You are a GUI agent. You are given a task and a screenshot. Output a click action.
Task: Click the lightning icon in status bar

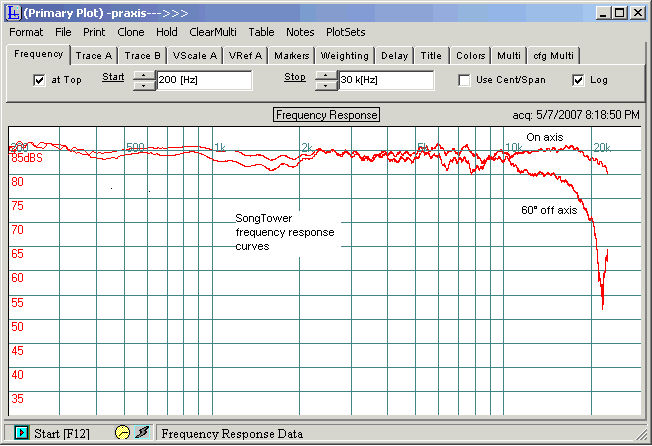coord(142,433)
